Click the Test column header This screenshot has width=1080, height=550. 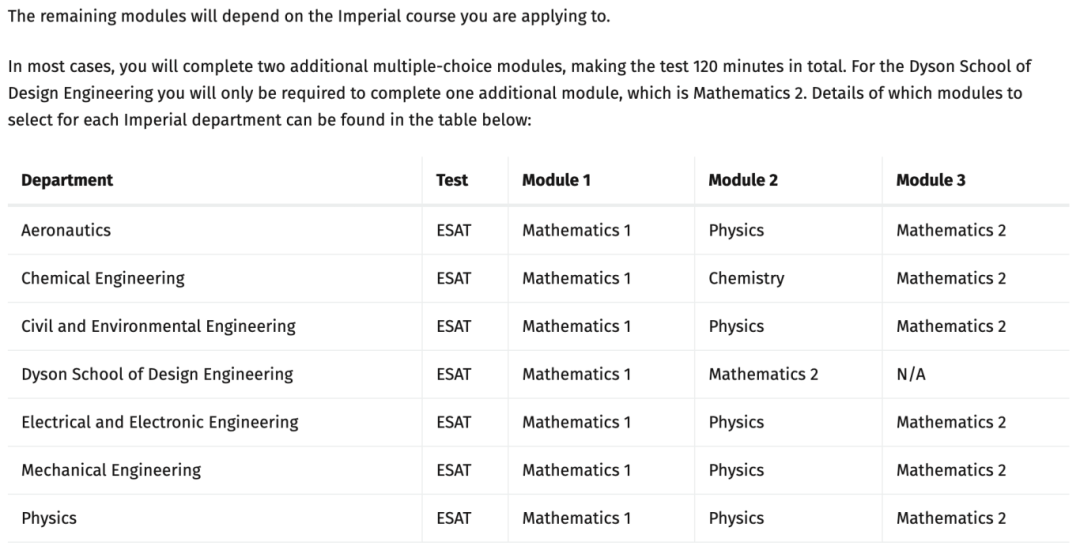click(452, 180)
